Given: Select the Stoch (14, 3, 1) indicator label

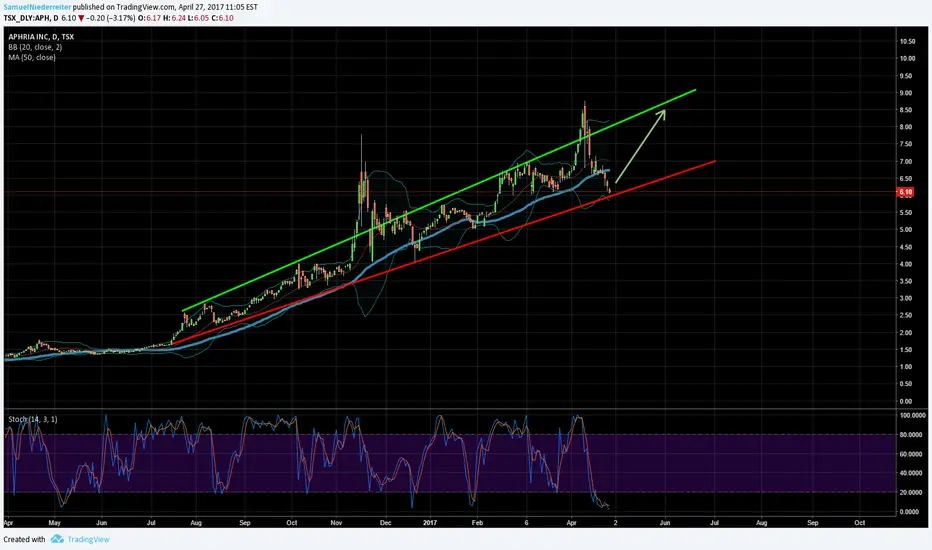Looking at the screenshot, I should click(x=33, y=419).
